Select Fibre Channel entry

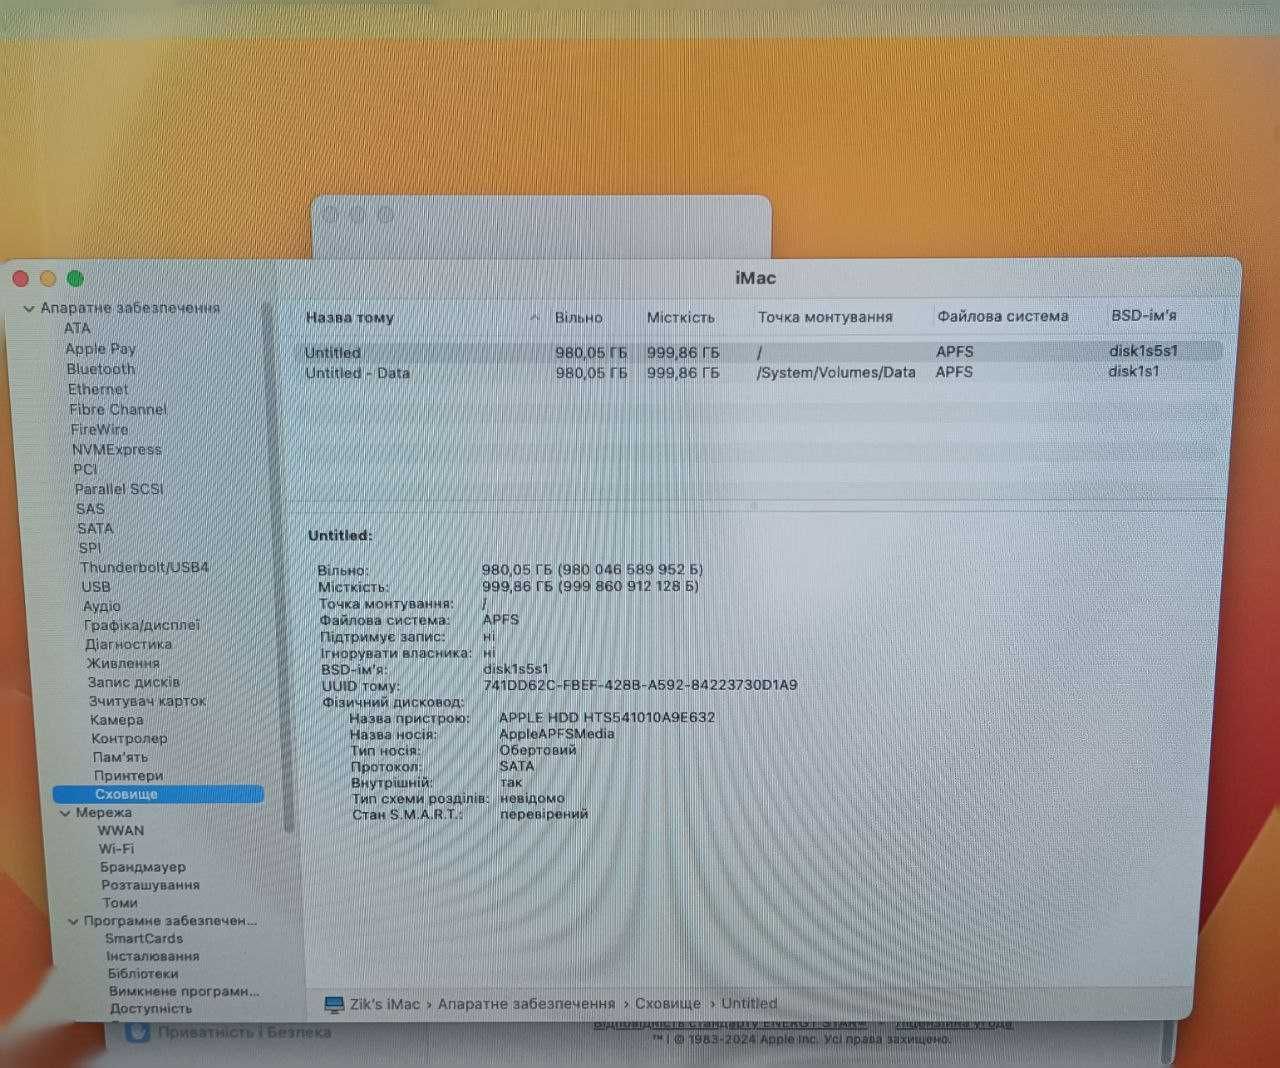(x=118, y=409)
